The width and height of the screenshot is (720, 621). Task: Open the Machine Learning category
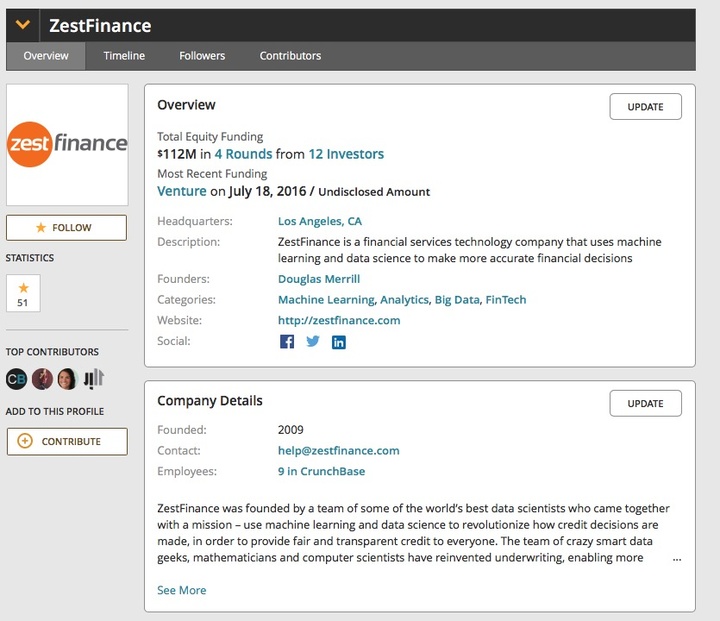[326, 299]
